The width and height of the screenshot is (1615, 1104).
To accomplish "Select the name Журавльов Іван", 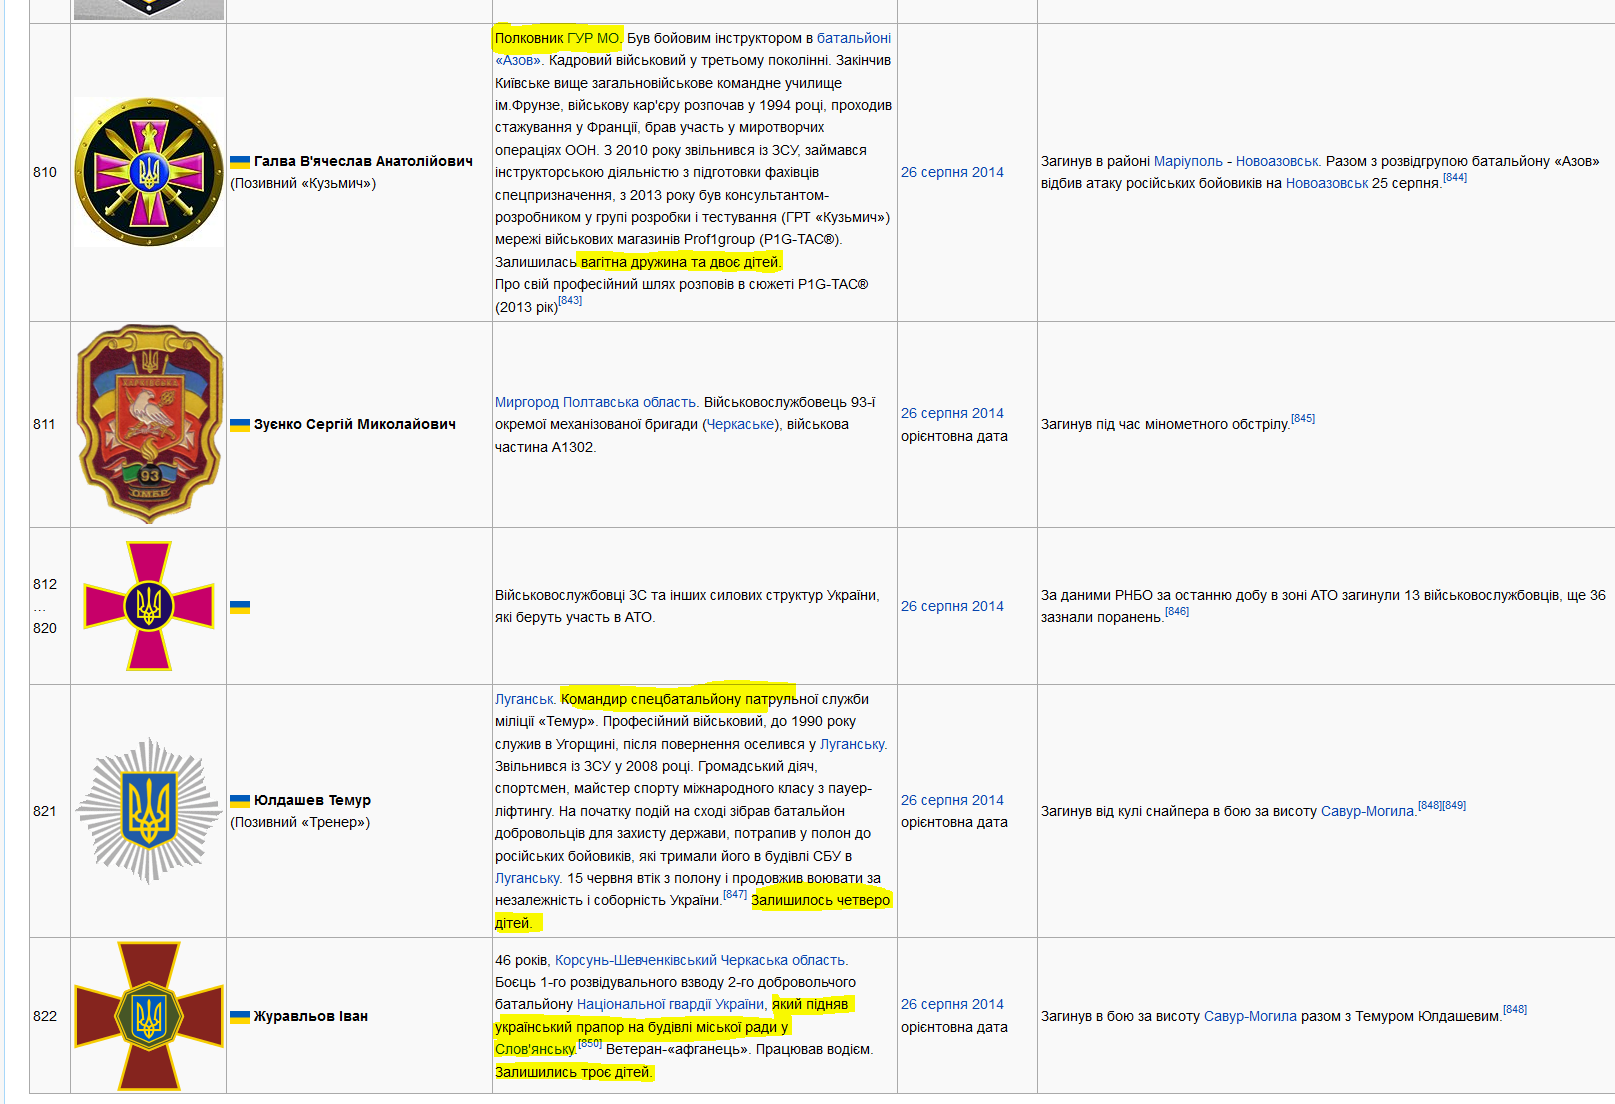I will (311, 1016).
